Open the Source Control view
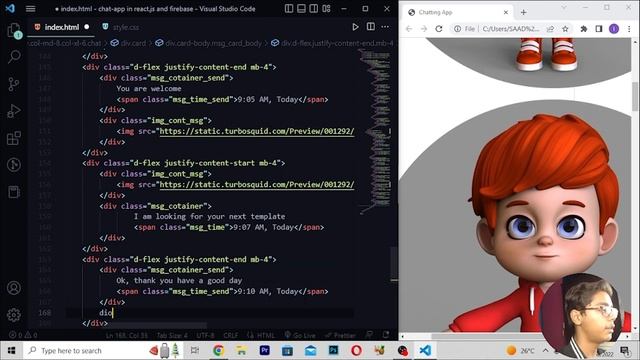Viewport: 640px width, 360px height. [14, 84]
